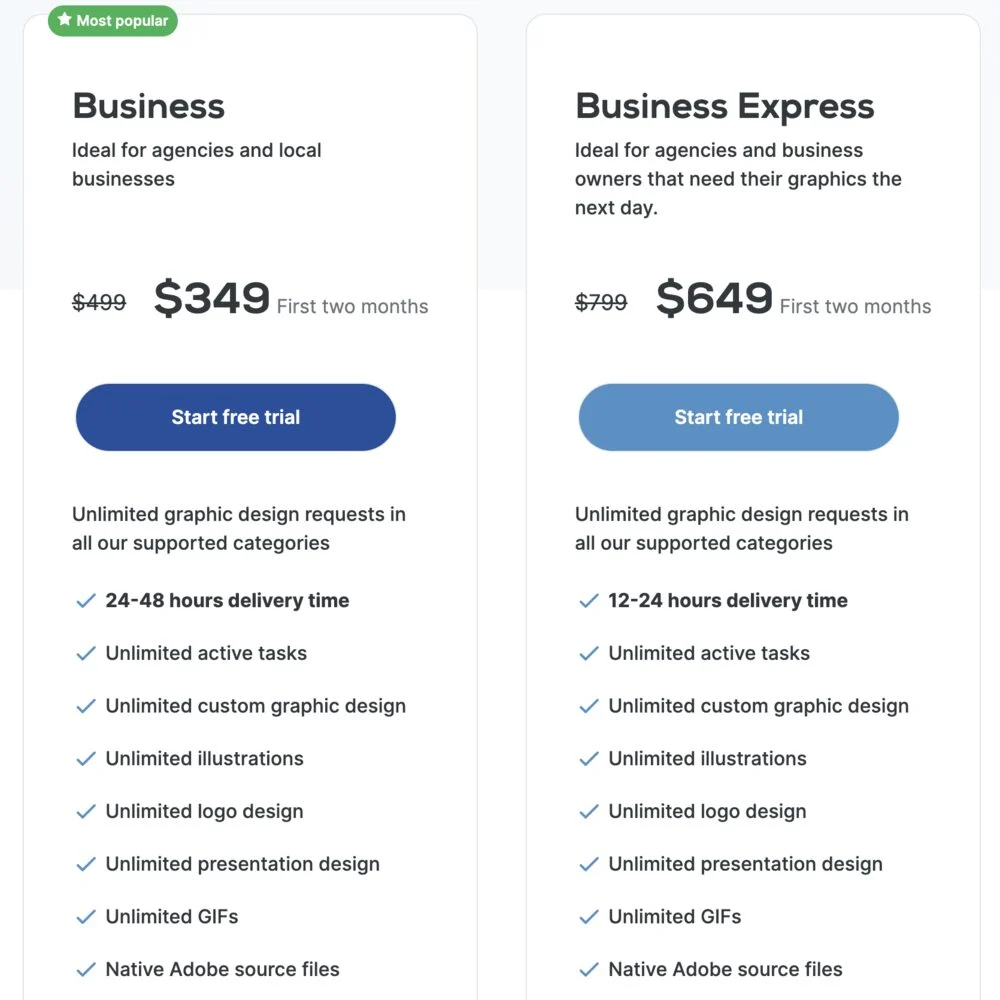
Task: Click the Most popular badge
Action: (x=113, y=21)
